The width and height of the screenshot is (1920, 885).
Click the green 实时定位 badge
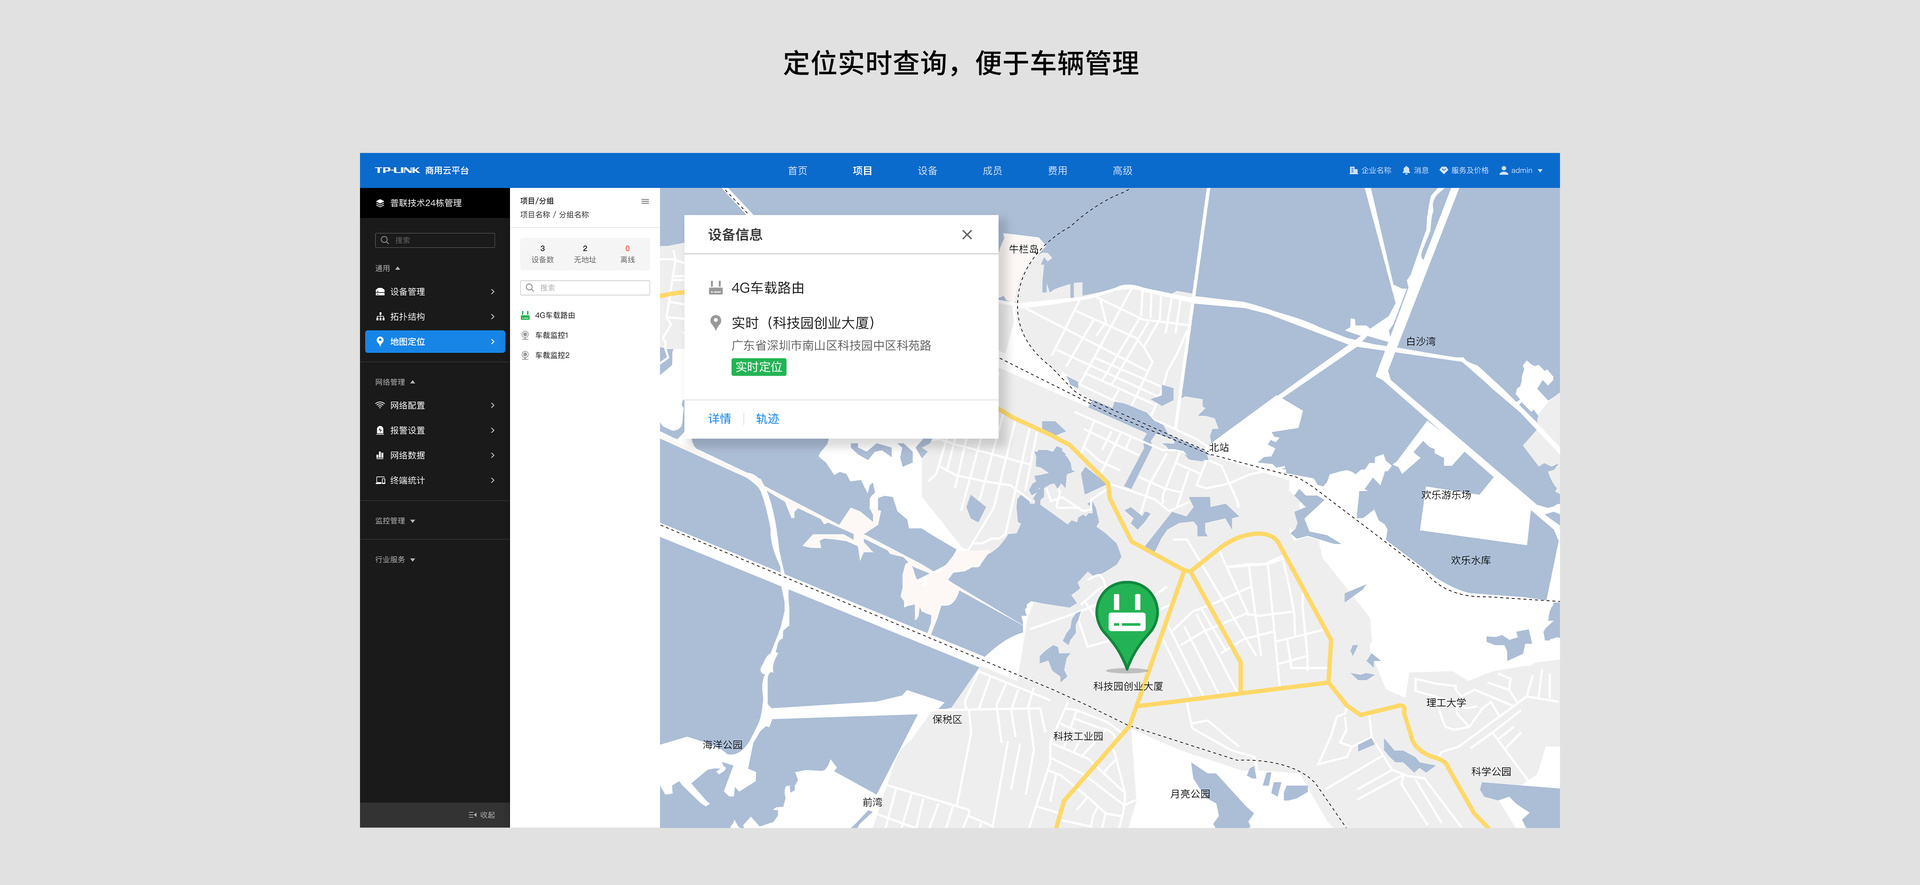758,367
